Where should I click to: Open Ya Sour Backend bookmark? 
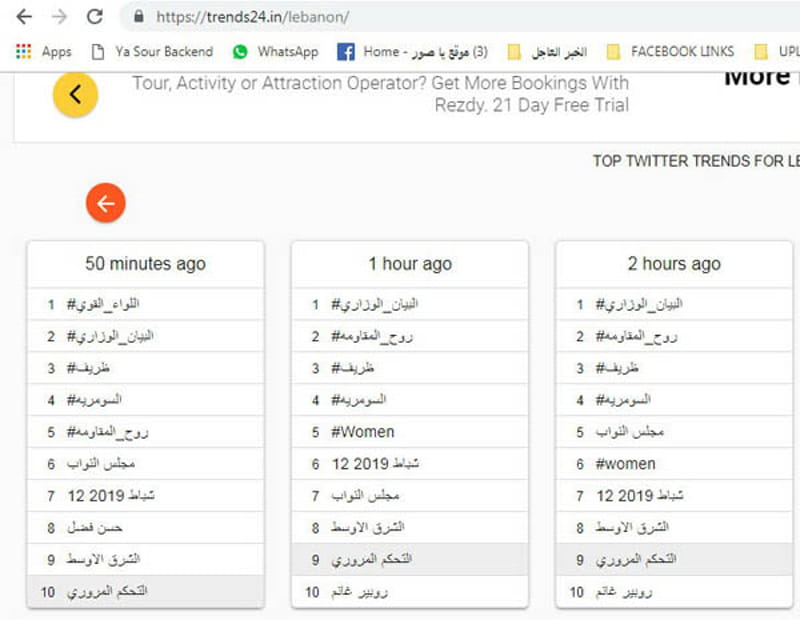pos(152,52)
